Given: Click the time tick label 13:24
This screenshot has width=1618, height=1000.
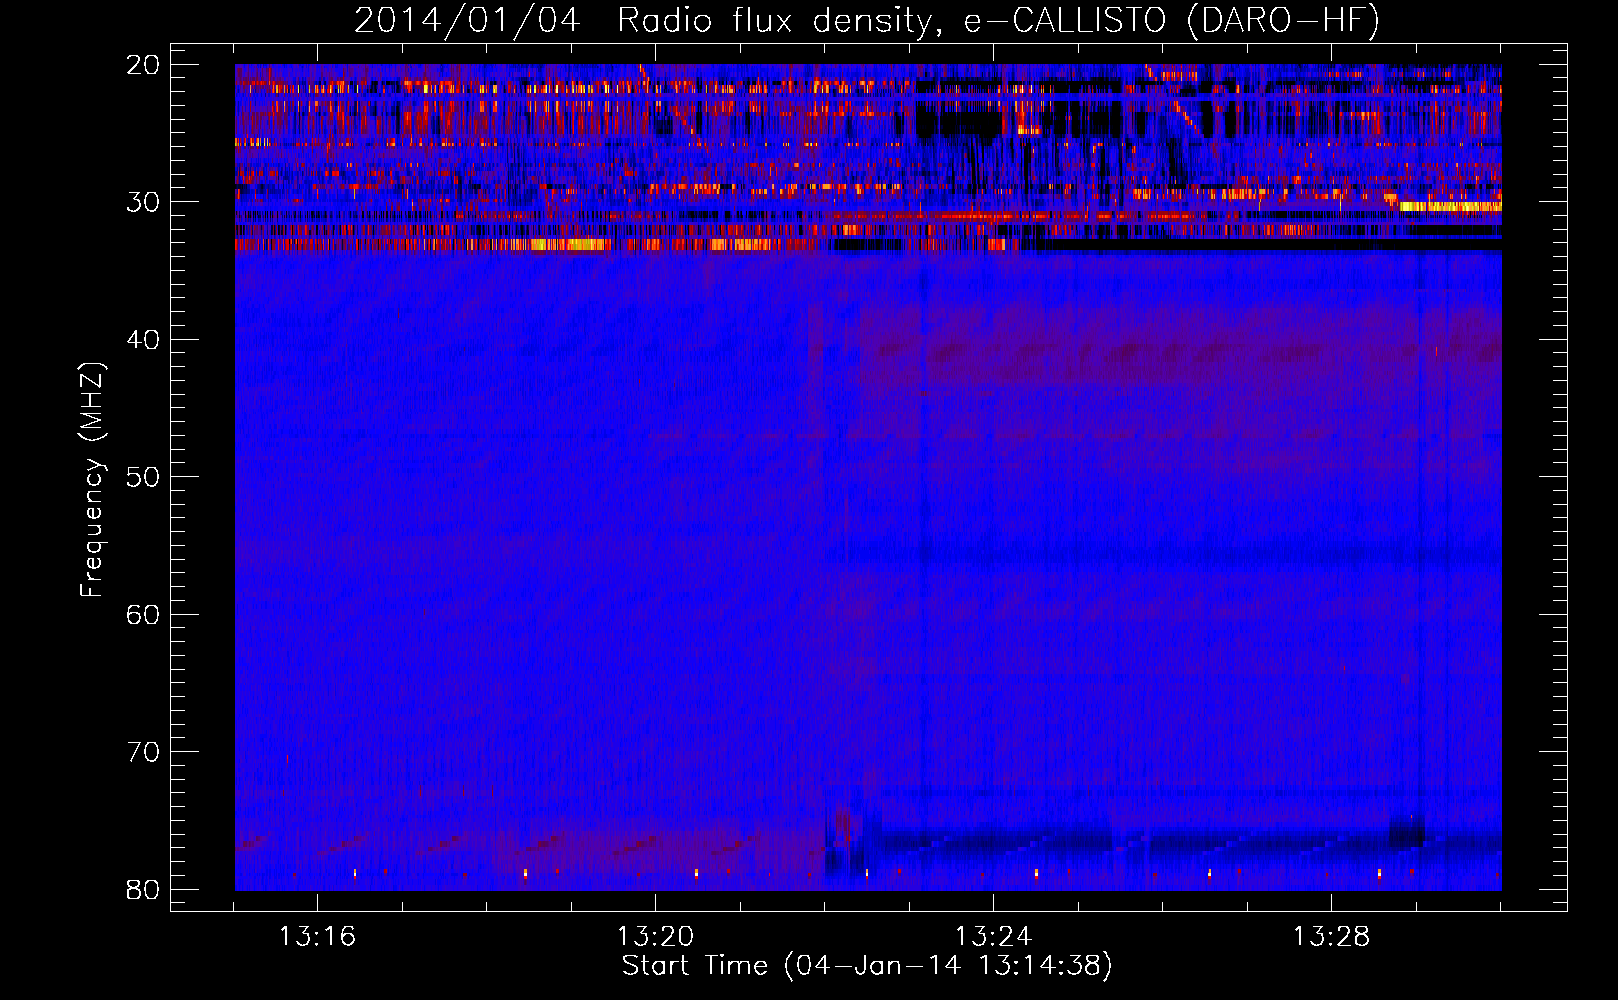Looking at the screenshot, I should point(993,937).
